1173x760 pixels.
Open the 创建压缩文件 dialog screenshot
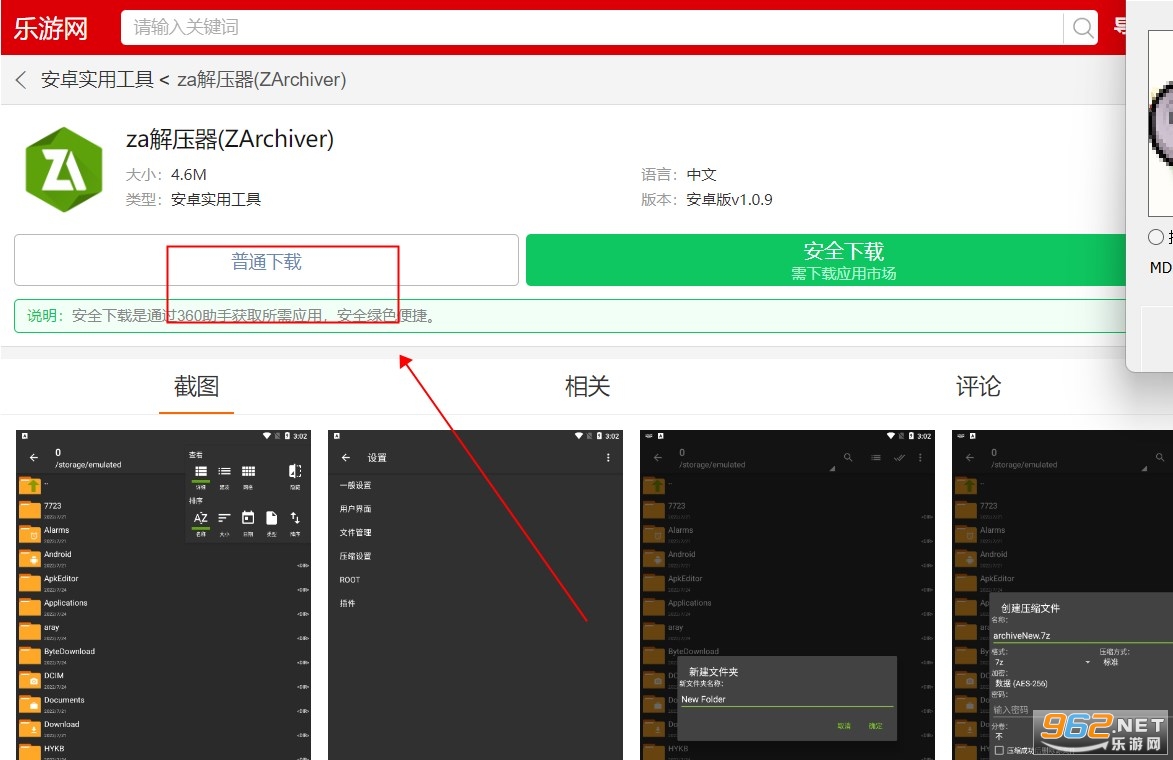tap(1062, 595)
